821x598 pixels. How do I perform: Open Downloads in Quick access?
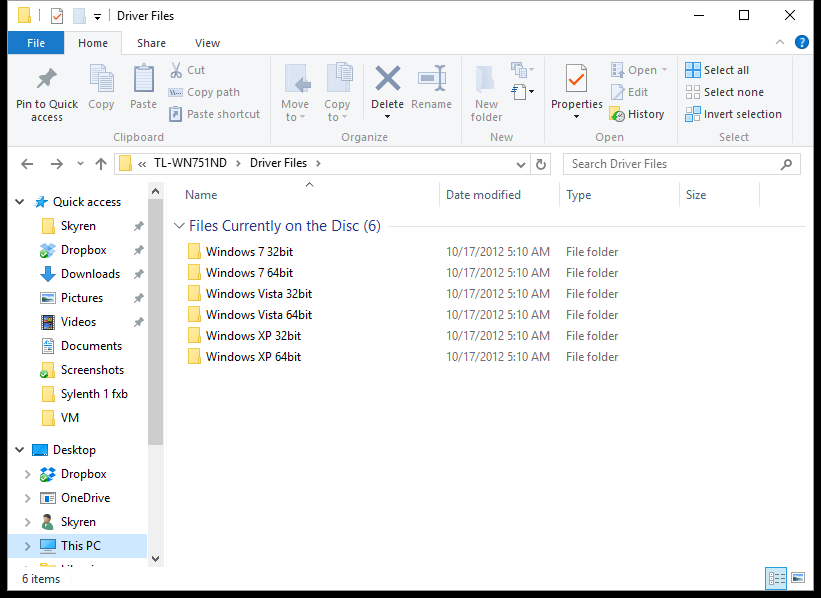[x=90, y=274]
